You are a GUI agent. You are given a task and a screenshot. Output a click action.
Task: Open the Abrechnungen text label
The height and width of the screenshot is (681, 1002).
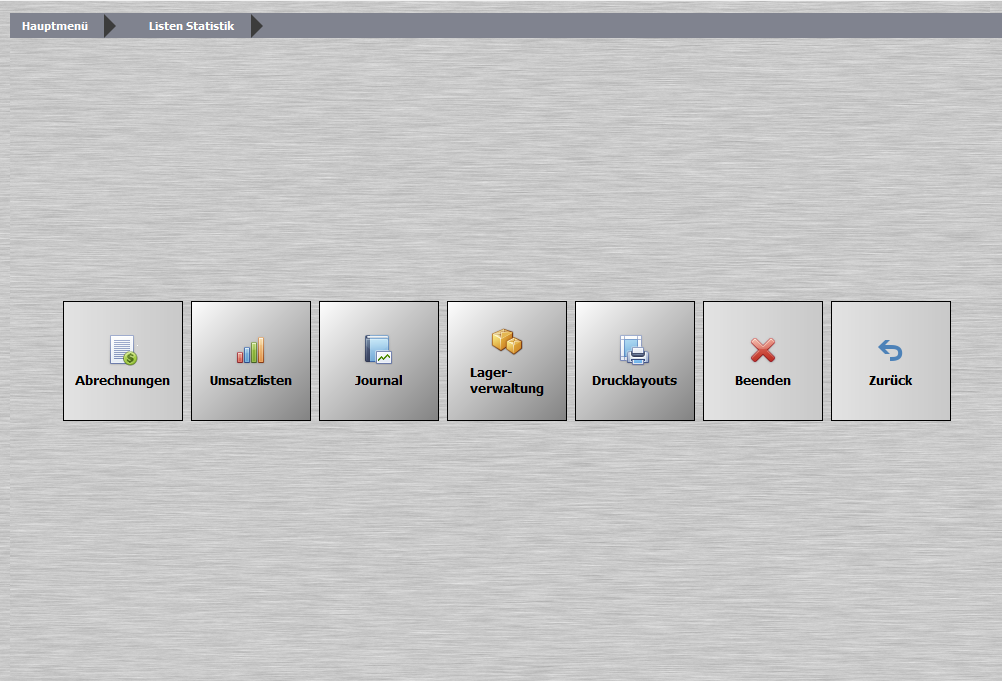(123, 381)
